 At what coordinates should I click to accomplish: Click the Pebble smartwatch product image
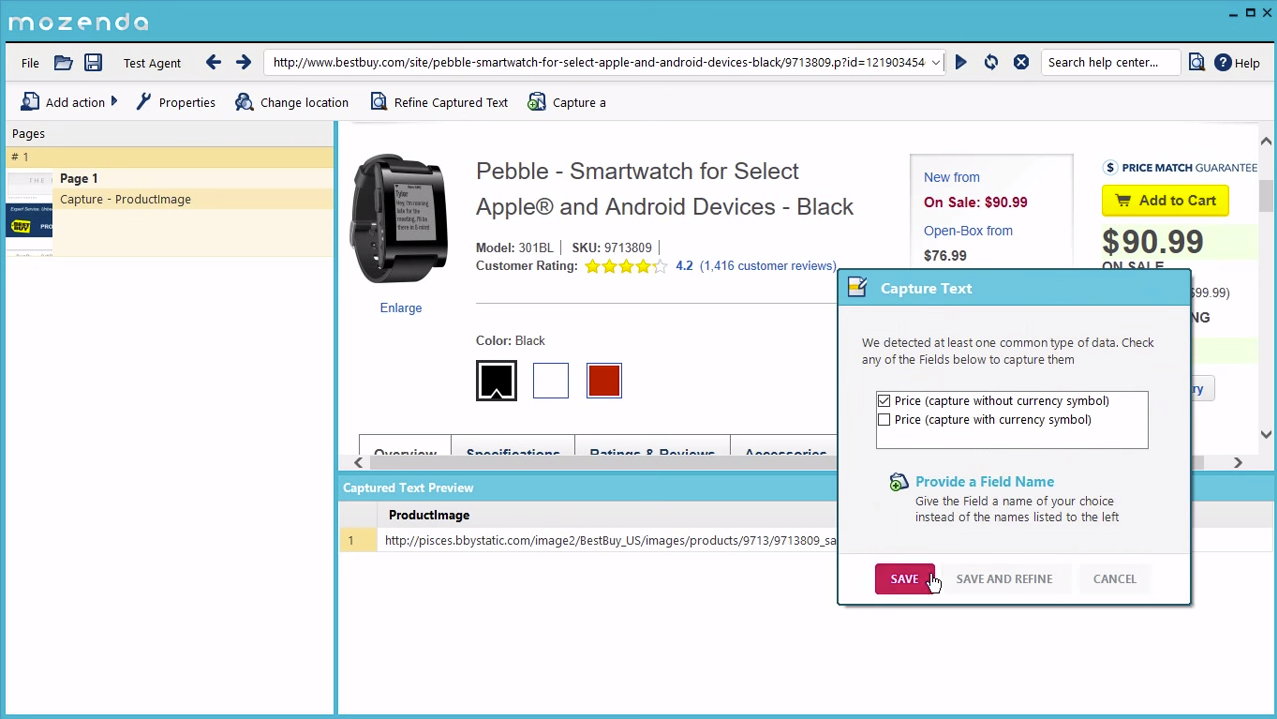tap(400, 220)
